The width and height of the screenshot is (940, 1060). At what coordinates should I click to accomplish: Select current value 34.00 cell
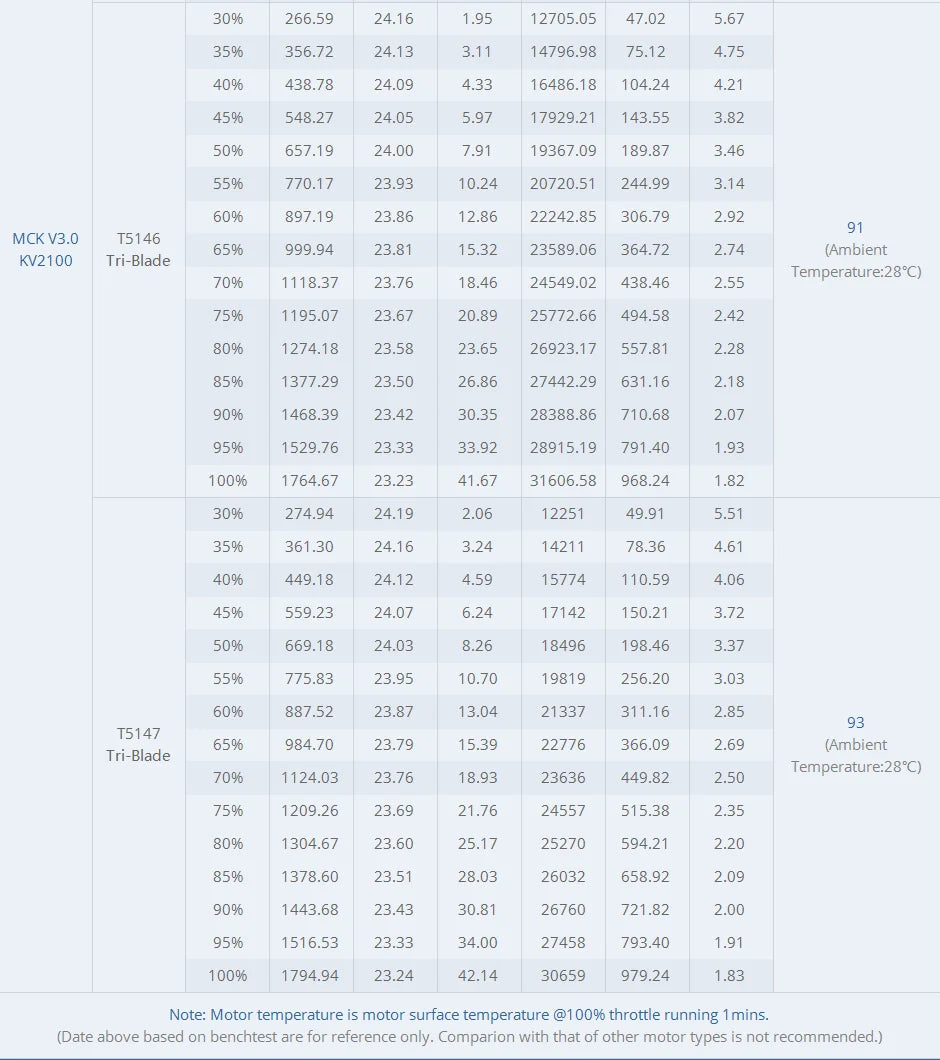477,942
